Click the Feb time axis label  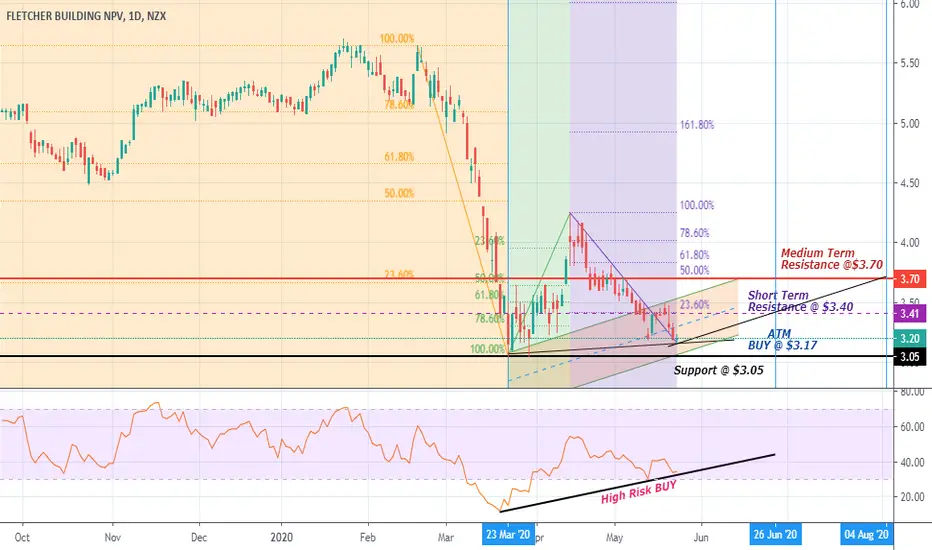pos(368,538)
